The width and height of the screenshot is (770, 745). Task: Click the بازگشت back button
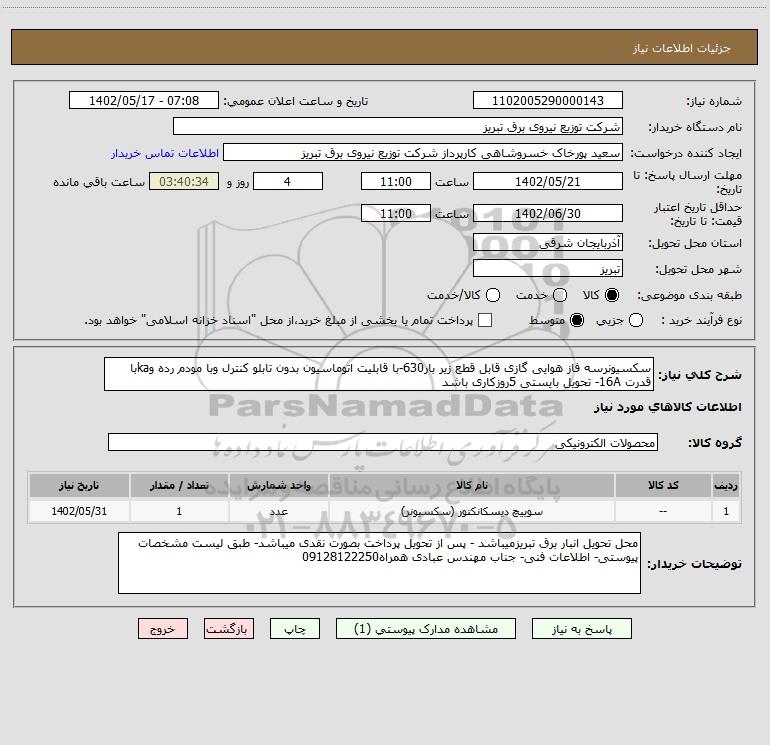[x=229, y=629]
